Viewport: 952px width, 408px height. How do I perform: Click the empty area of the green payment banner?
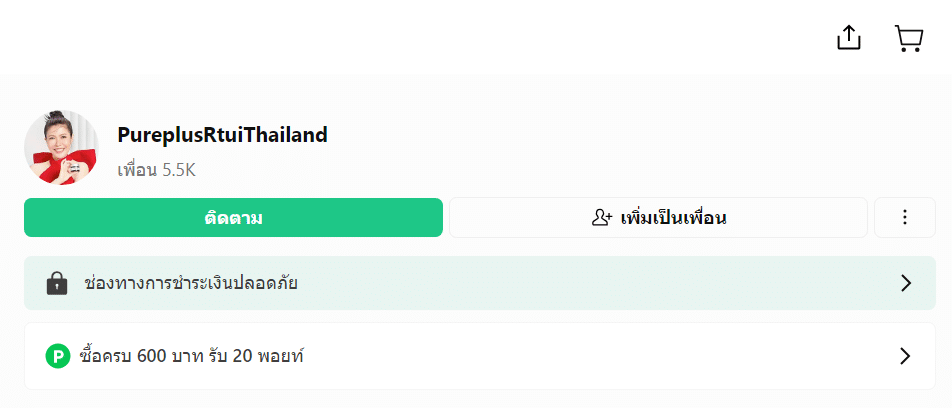tap(595, 283)
